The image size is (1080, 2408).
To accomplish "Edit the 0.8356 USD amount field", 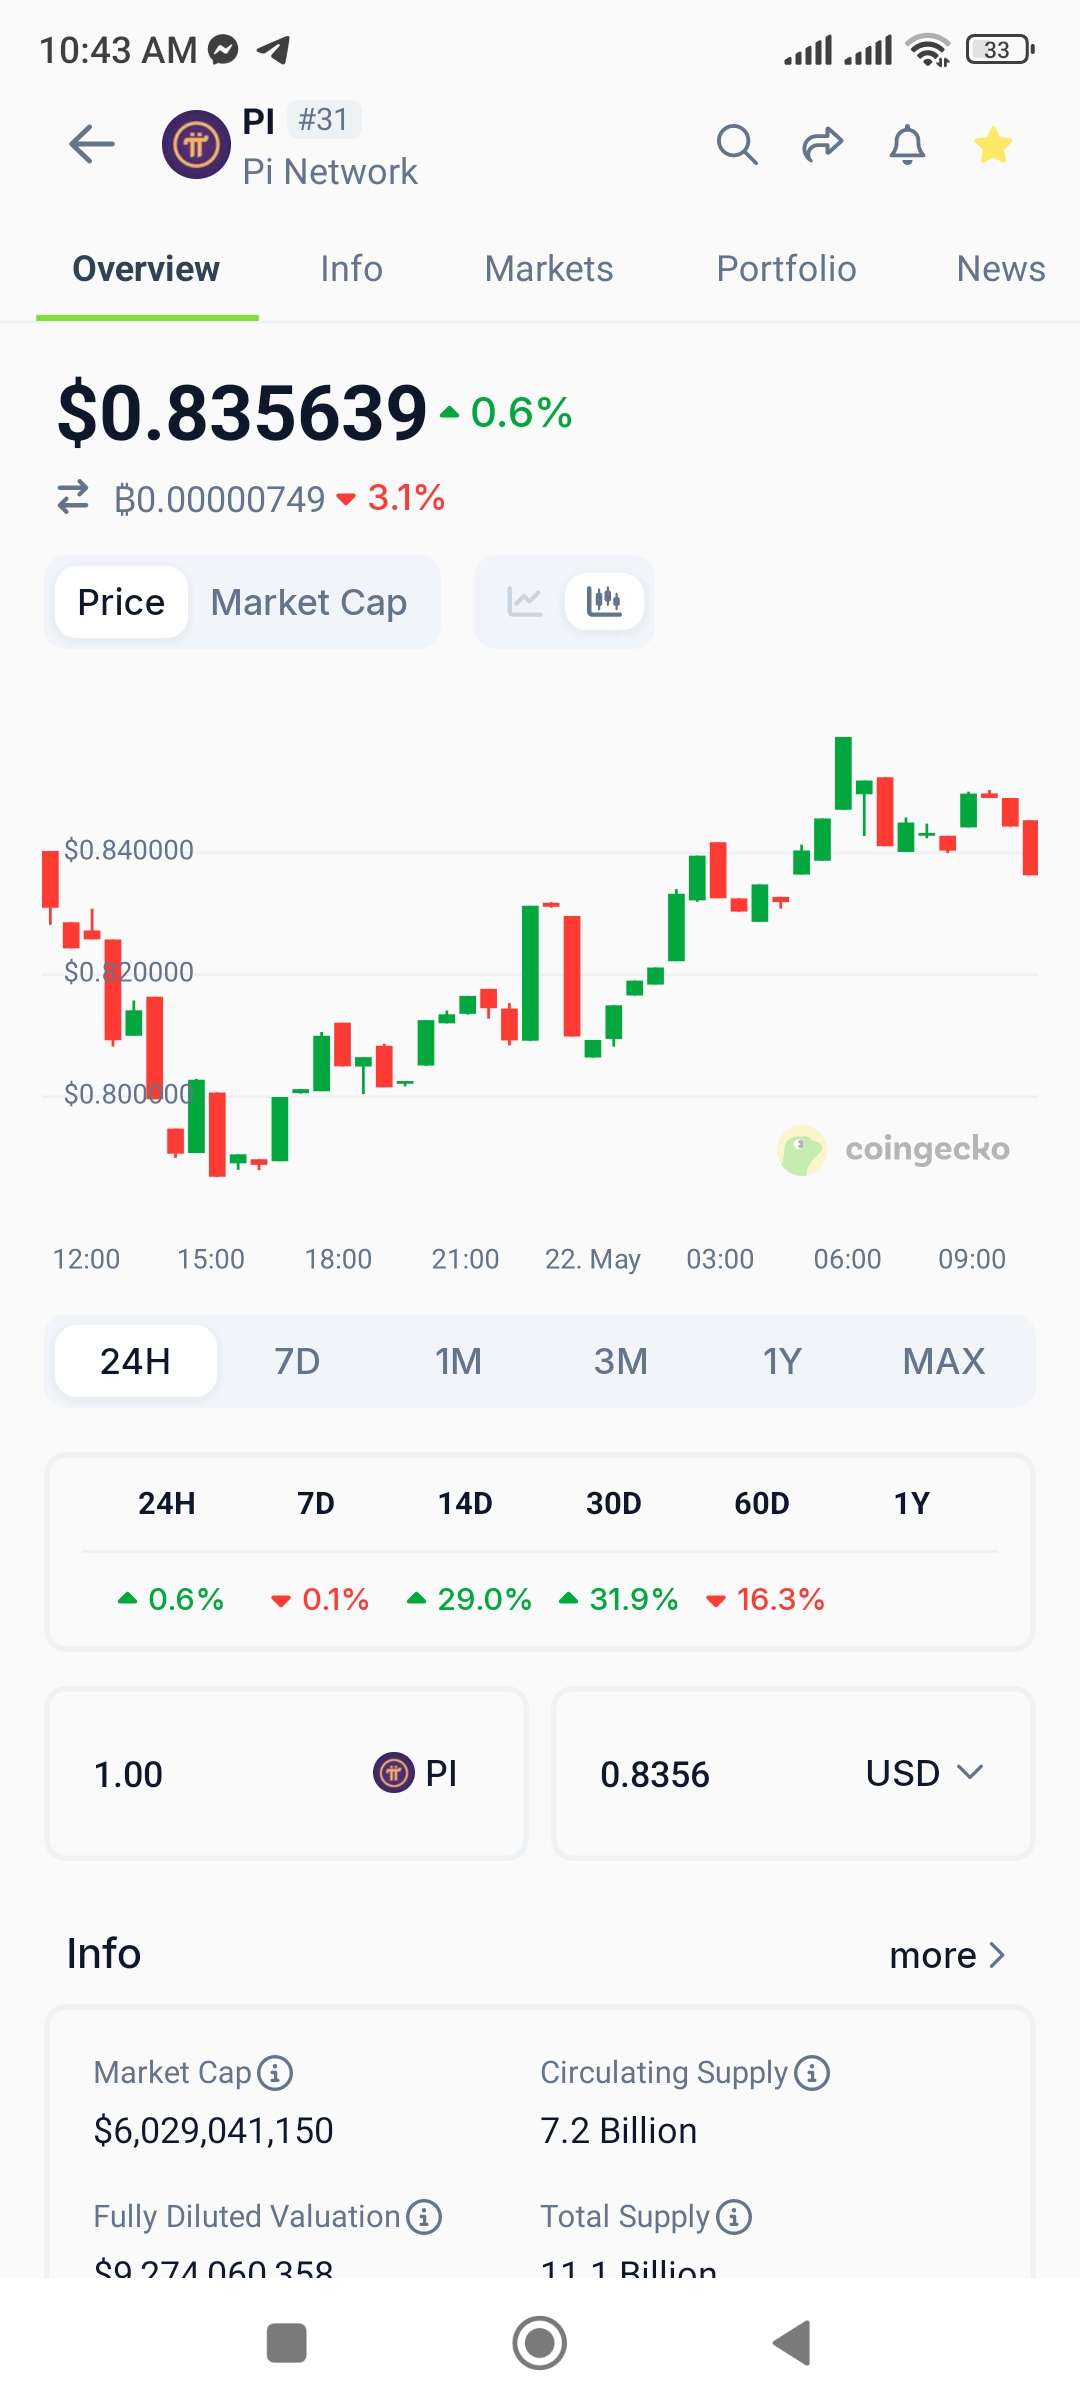I will (x=793, y=1773).
